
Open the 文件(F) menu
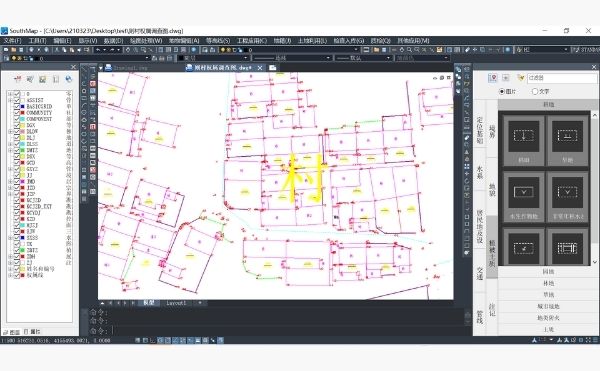[12, 41]
